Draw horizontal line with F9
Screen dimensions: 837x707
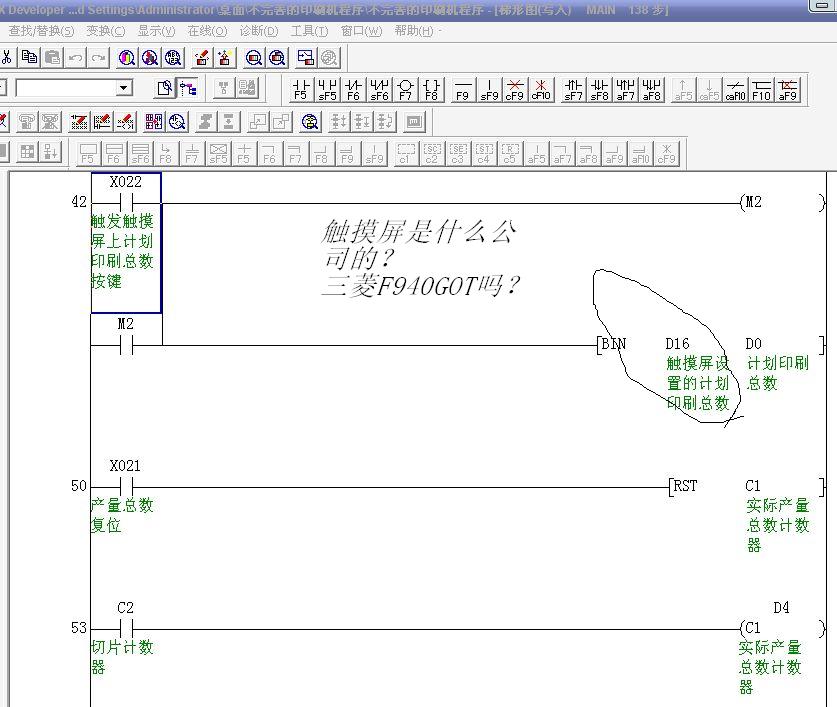click(462, 89)
